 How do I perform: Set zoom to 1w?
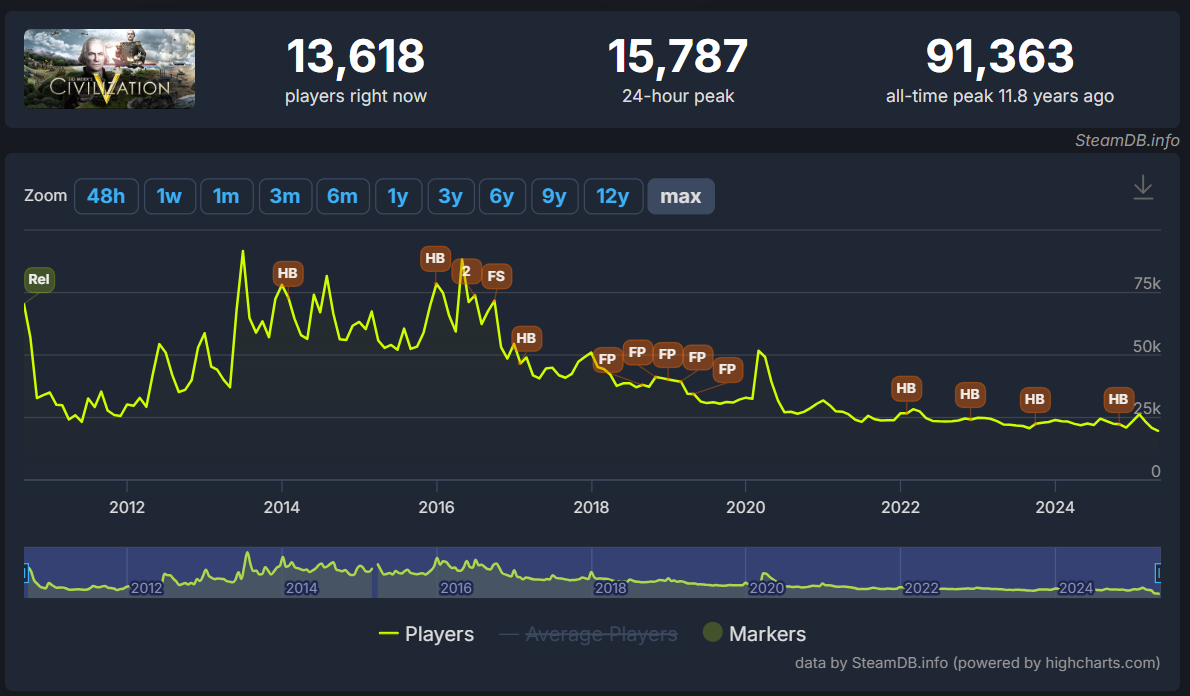click(x=169, y=197)
